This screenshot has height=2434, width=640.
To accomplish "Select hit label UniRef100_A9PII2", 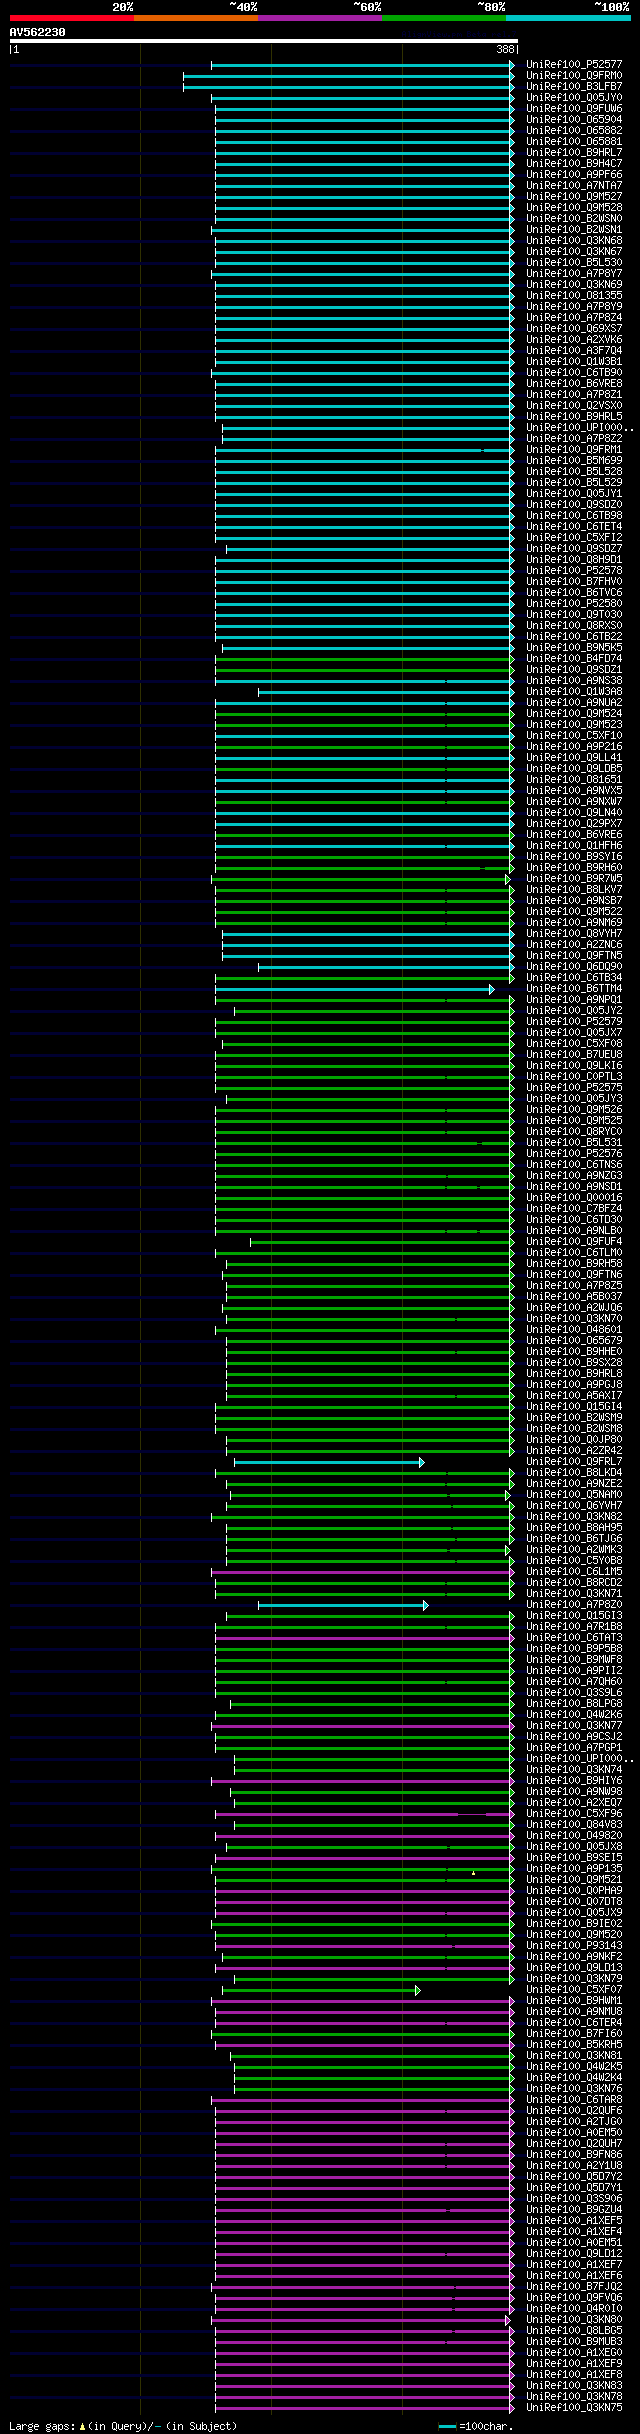I will 574,1671.
